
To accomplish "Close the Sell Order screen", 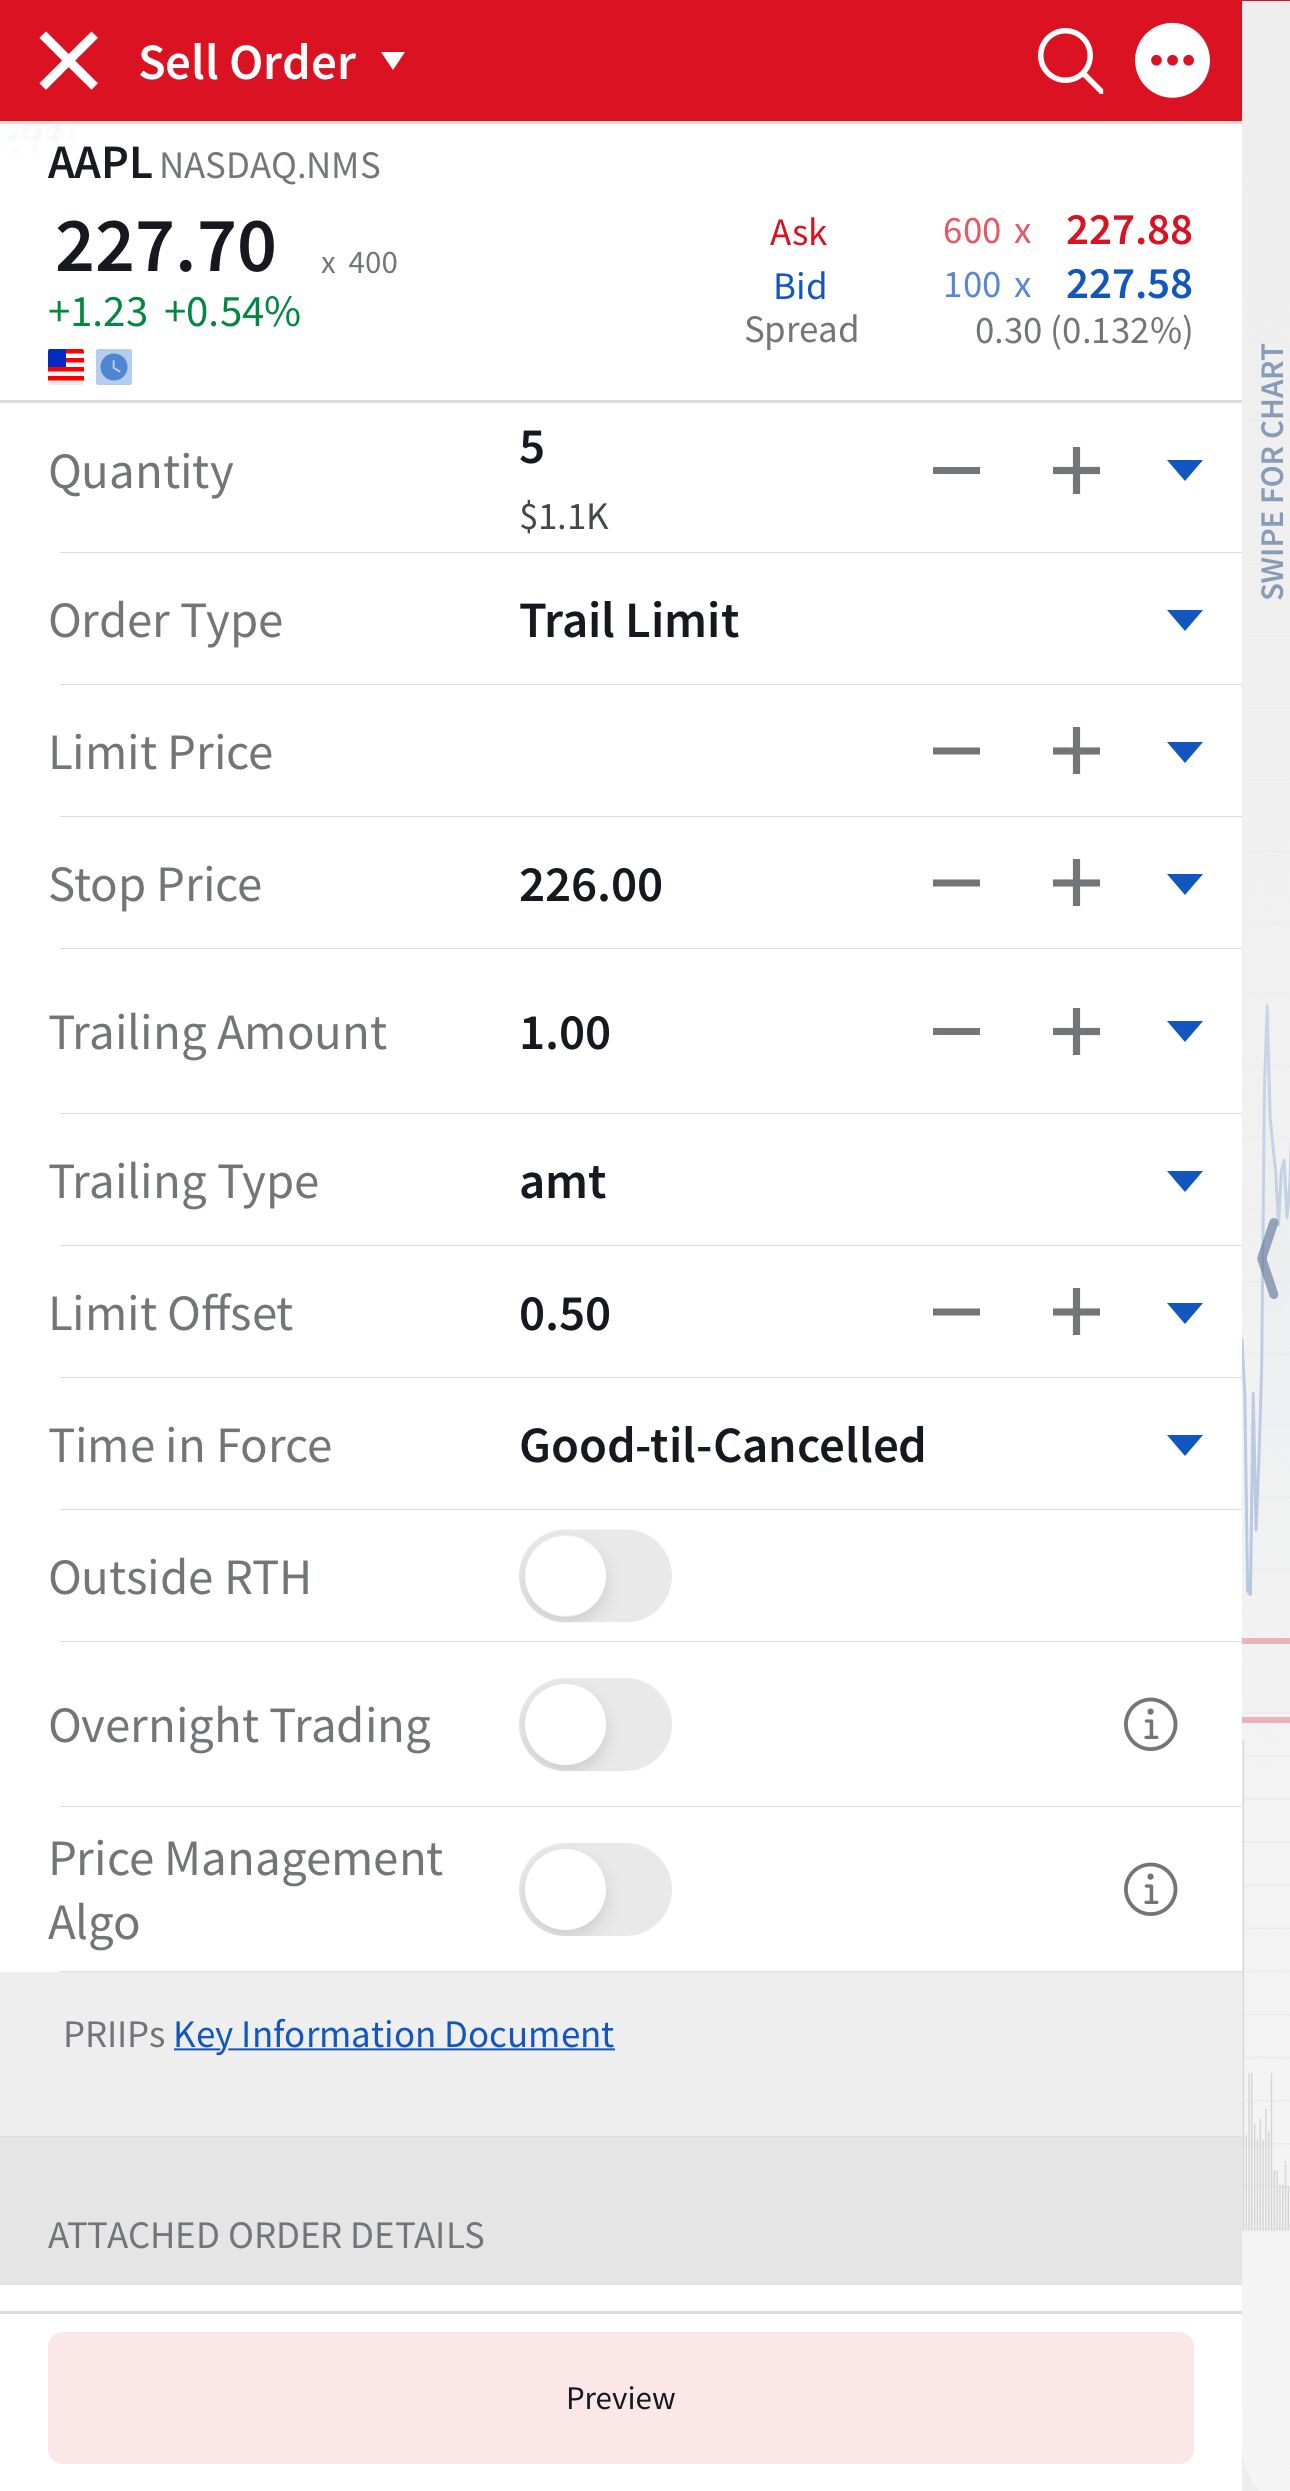I will [x=68, y=61].
